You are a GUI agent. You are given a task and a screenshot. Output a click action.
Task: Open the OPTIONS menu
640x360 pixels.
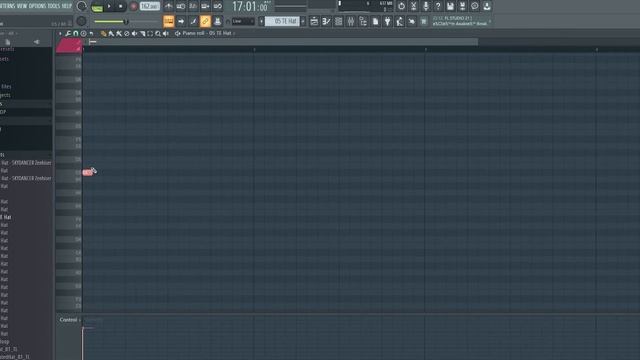[x=38, y=6]
